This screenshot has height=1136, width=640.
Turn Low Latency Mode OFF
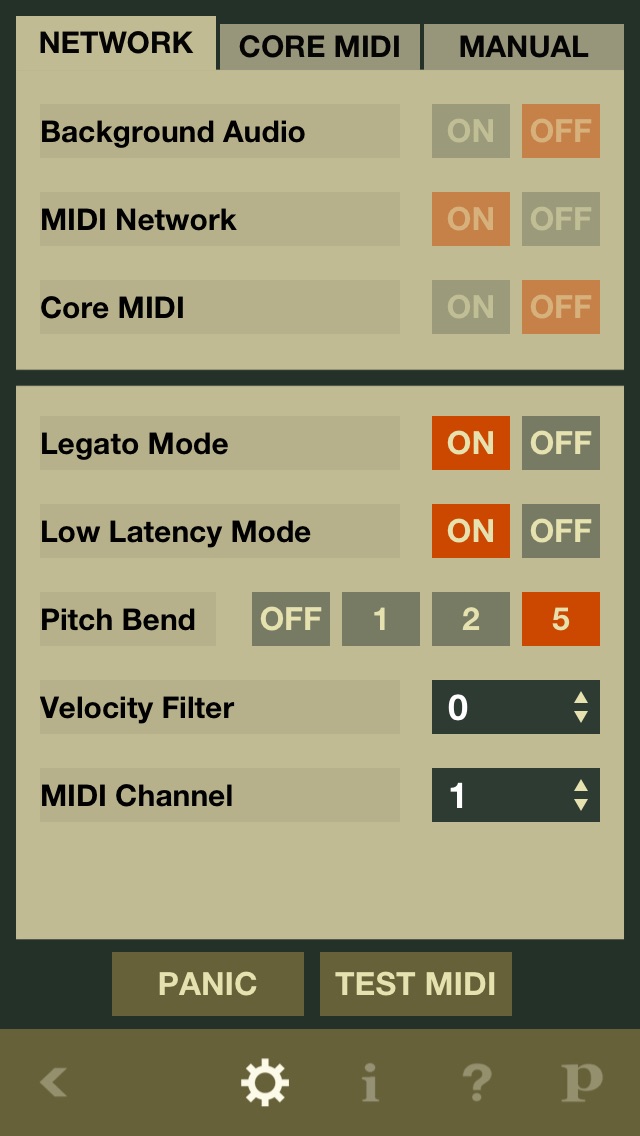561,531
